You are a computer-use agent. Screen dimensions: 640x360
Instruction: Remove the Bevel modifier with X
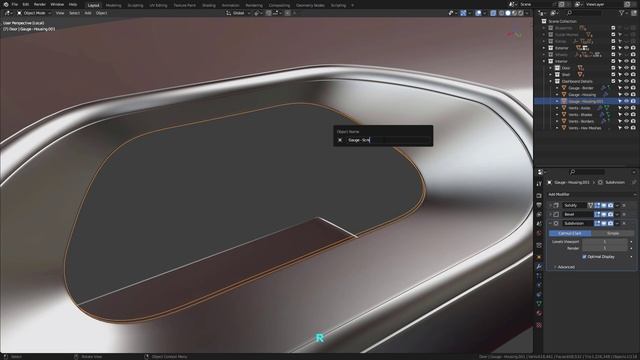pos(624,214)
